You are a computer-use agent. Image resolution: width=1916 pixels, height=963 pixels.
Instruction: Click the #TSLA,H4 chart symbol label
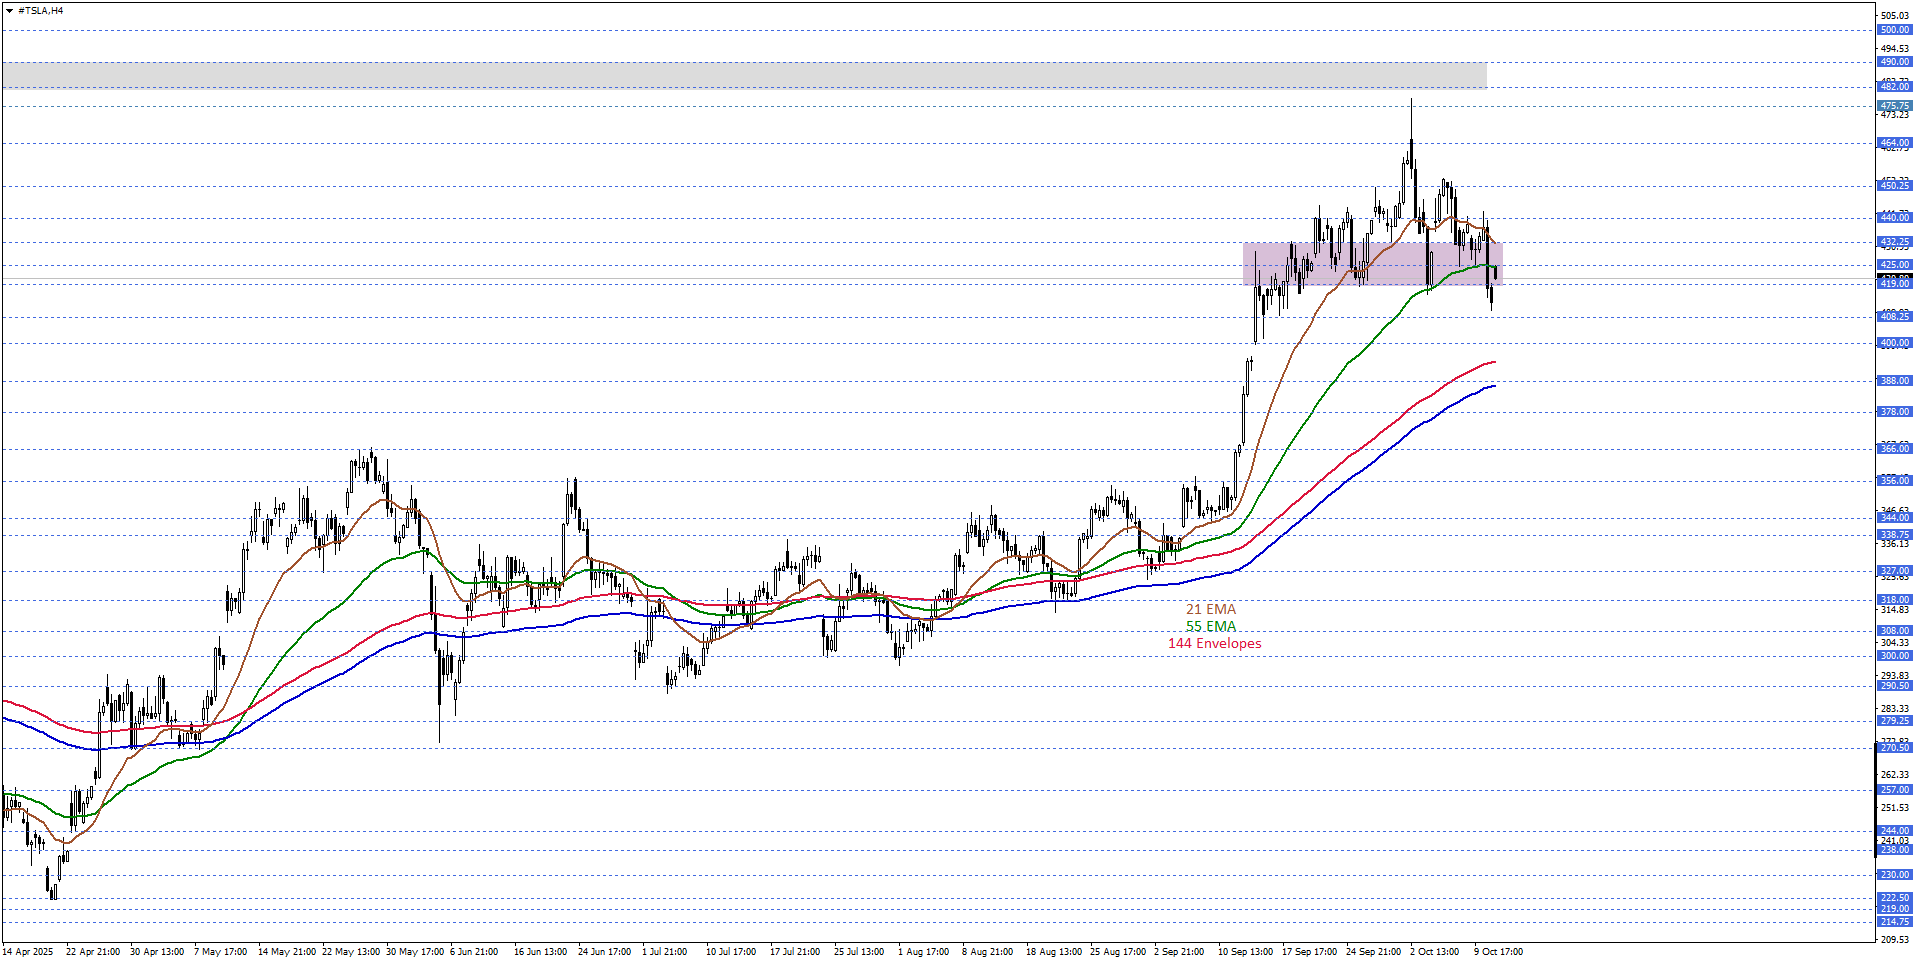pos(40,11)
